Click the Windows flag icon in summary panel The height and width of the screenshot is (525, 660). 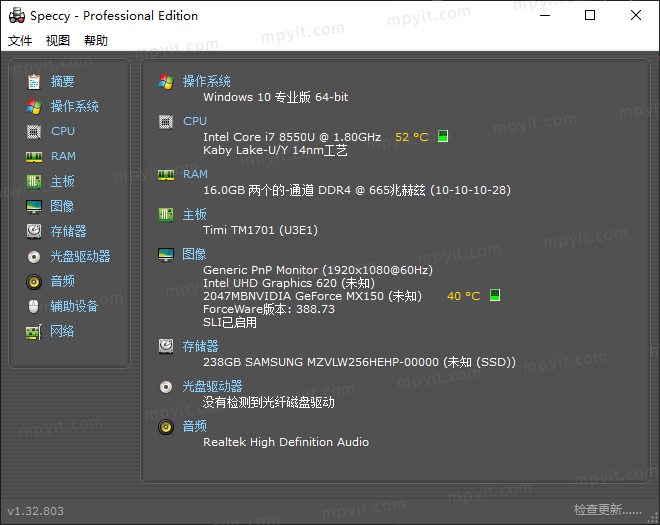pos(166,82)
